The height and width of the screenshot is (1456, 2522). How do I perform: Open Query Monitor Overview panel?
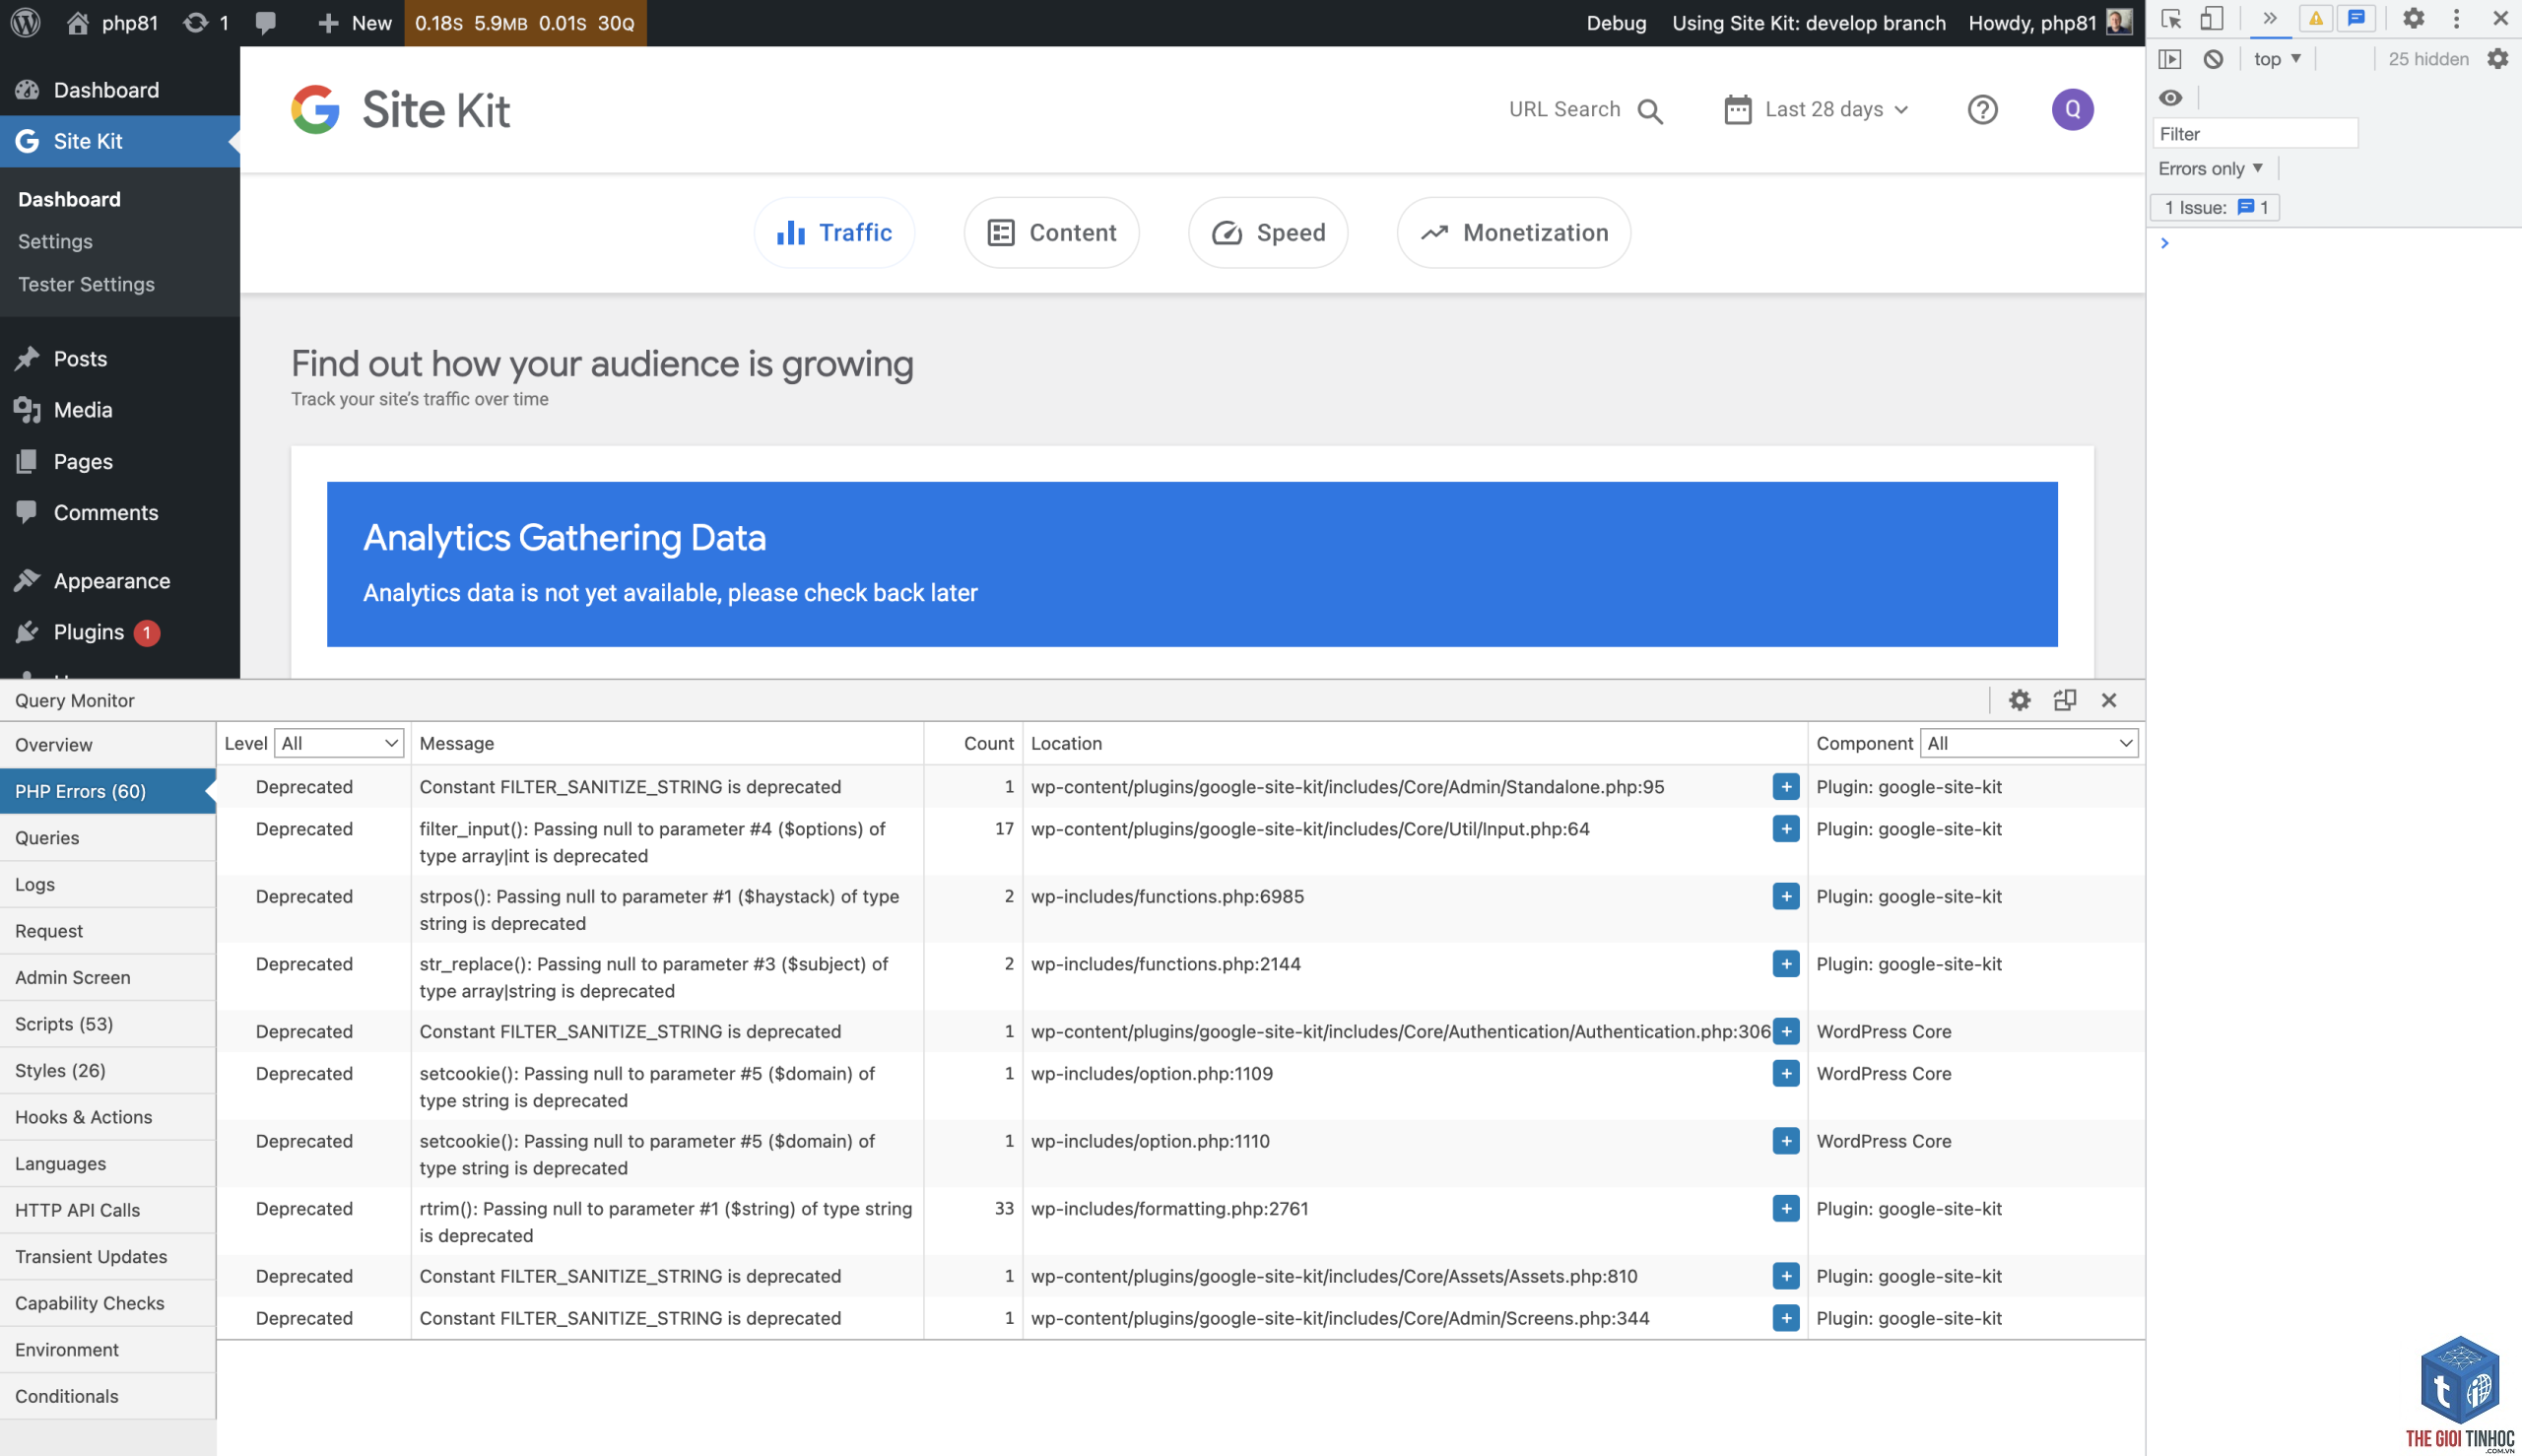click(x=107, y=744)
